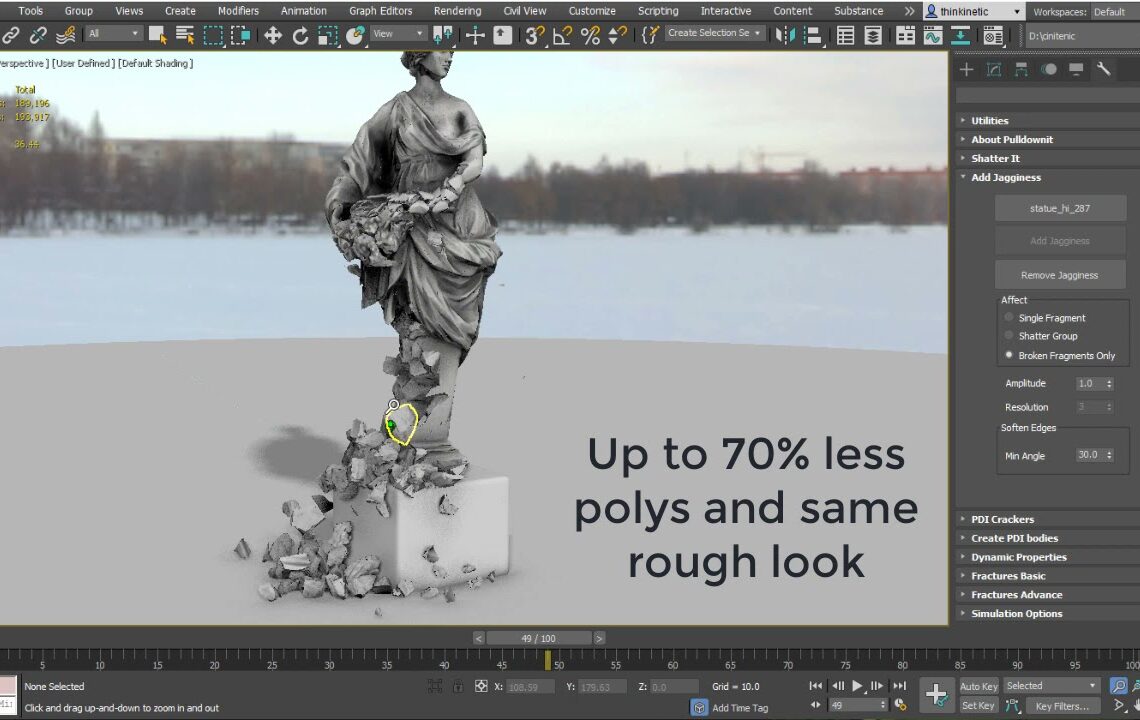Select the Move transform tool

point(272,35)
